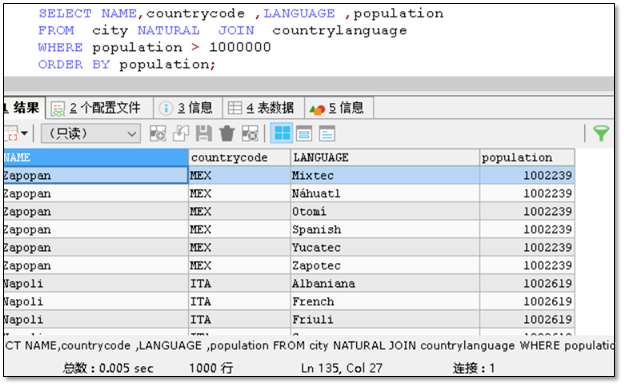Click the duplicate current row icon
Image resolution: width=624 pixels, height=386 pixels.
(x=181, y=133)
